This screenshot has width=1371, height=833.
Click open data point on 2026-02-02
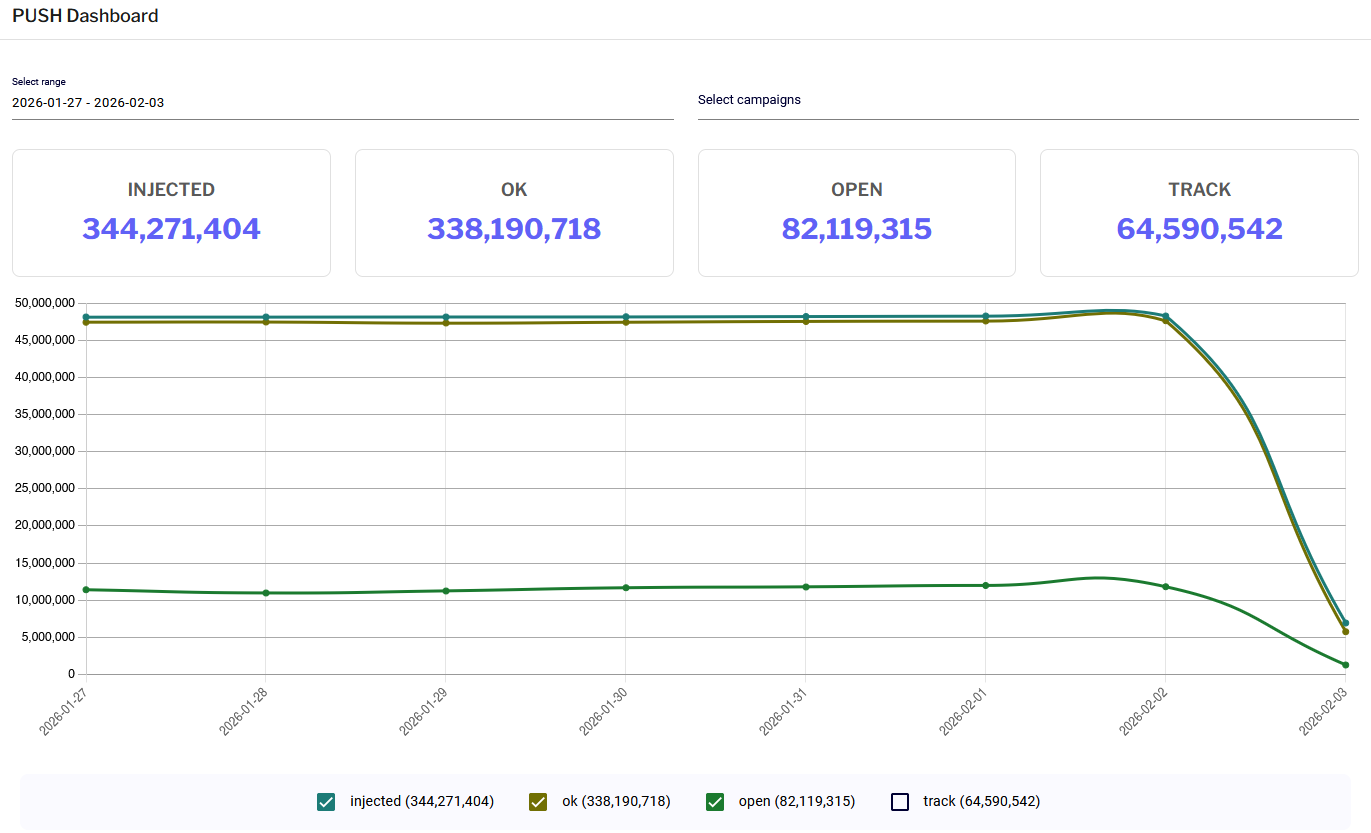coord(1165,586)
